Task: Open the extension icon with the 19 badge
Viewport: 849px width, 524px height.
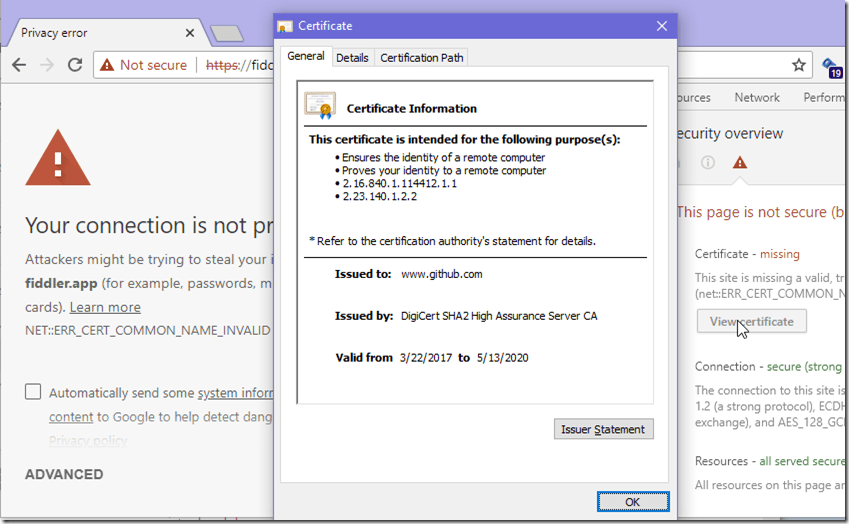Action: click(832, 67)
